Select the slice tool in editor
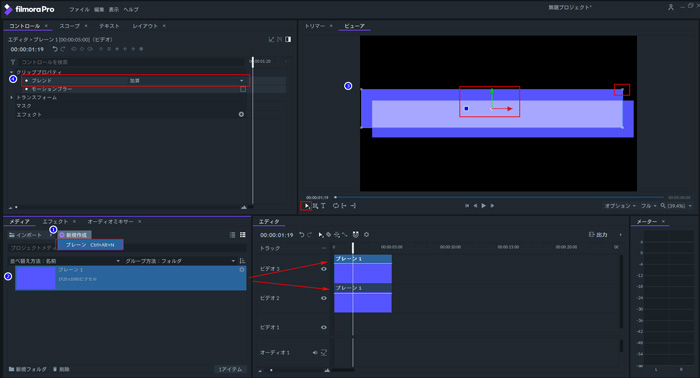 click(329, 235)
